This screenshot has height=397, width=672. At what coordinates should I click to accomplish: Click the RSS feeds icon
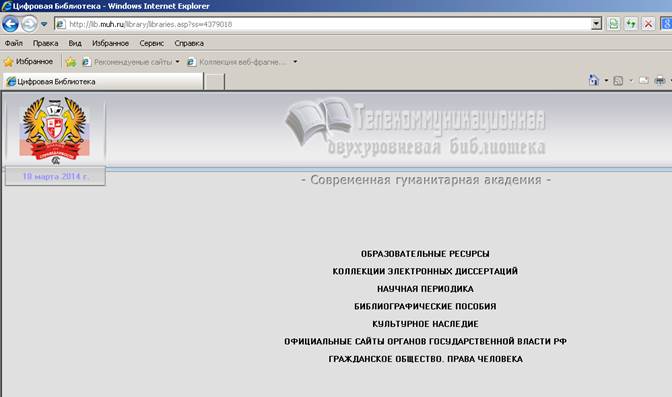pyautogui.click(x=618, y=81)
